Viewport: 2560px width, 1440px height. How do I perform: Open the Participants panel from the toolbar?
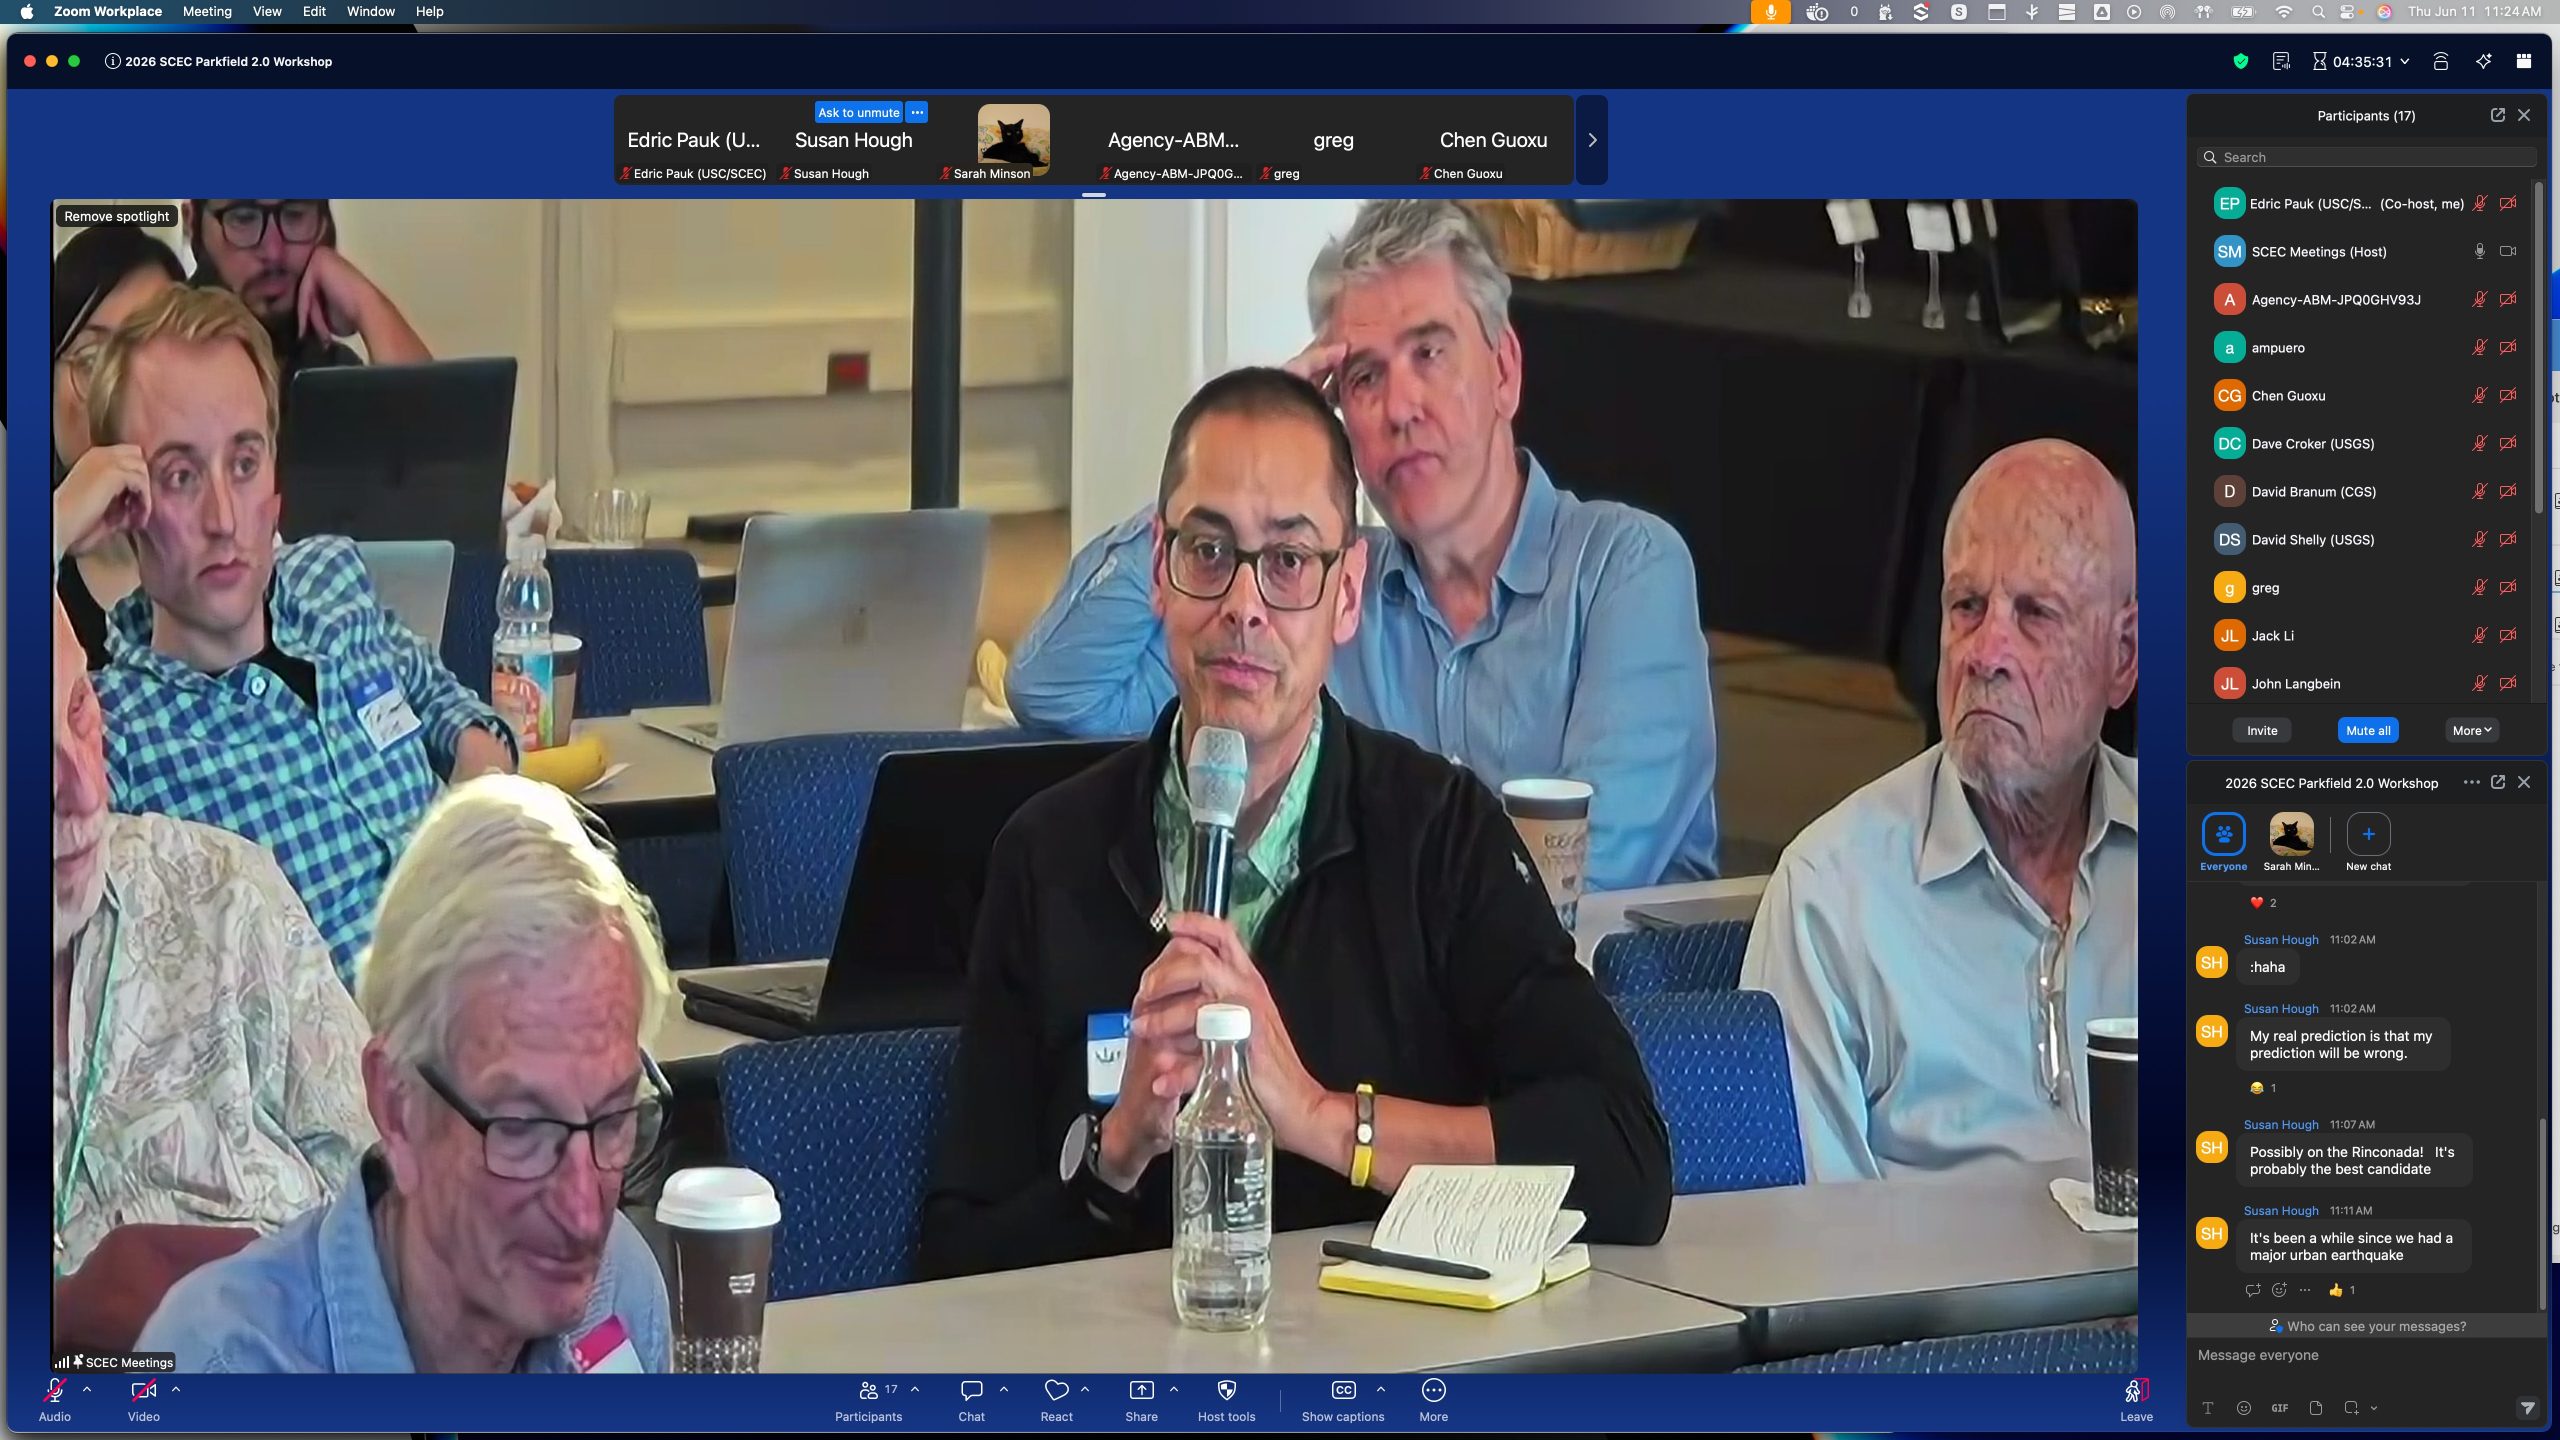868,1400
